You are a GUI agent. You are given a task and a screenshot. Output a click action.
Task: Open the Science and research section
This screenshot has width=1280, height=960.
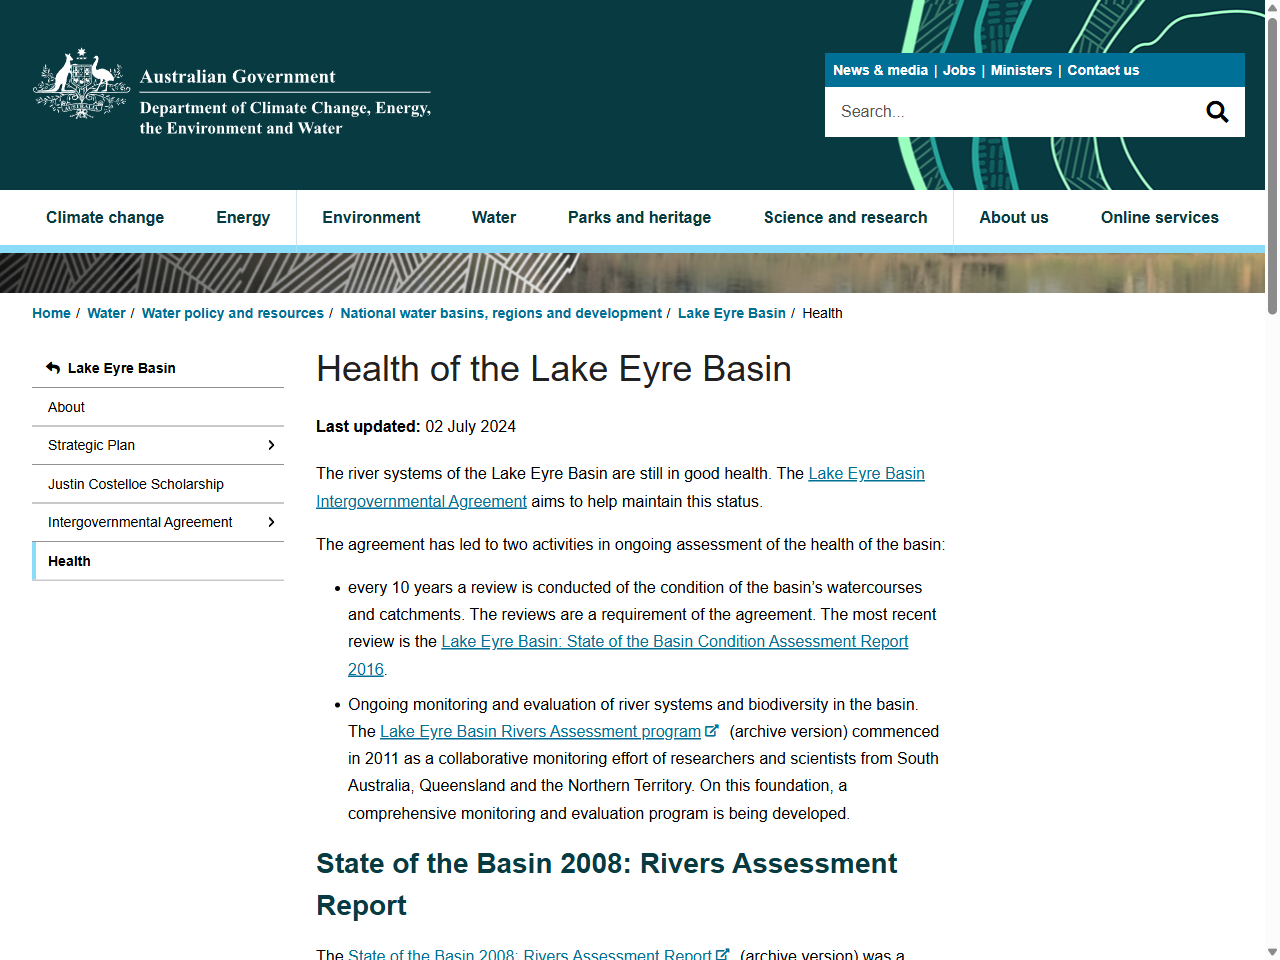pyautogui.click(x=845, y=217)
